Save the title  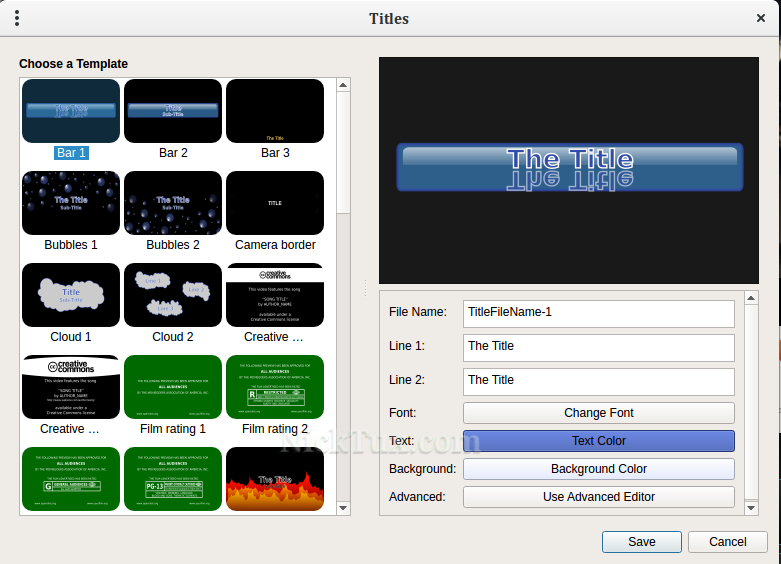[641, 542]
